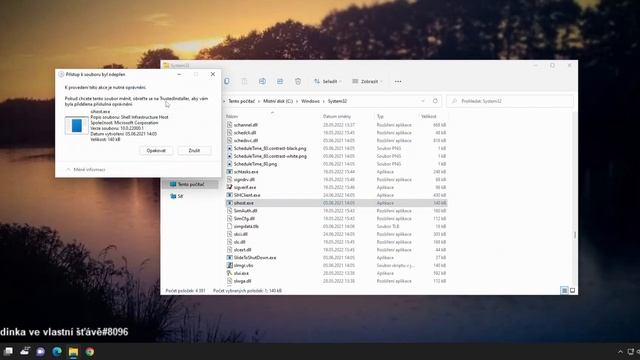The height and width of the screenshot is (360, 640).
Task: Click System32 in the breadcrumb path
Action: pos(337,101)
